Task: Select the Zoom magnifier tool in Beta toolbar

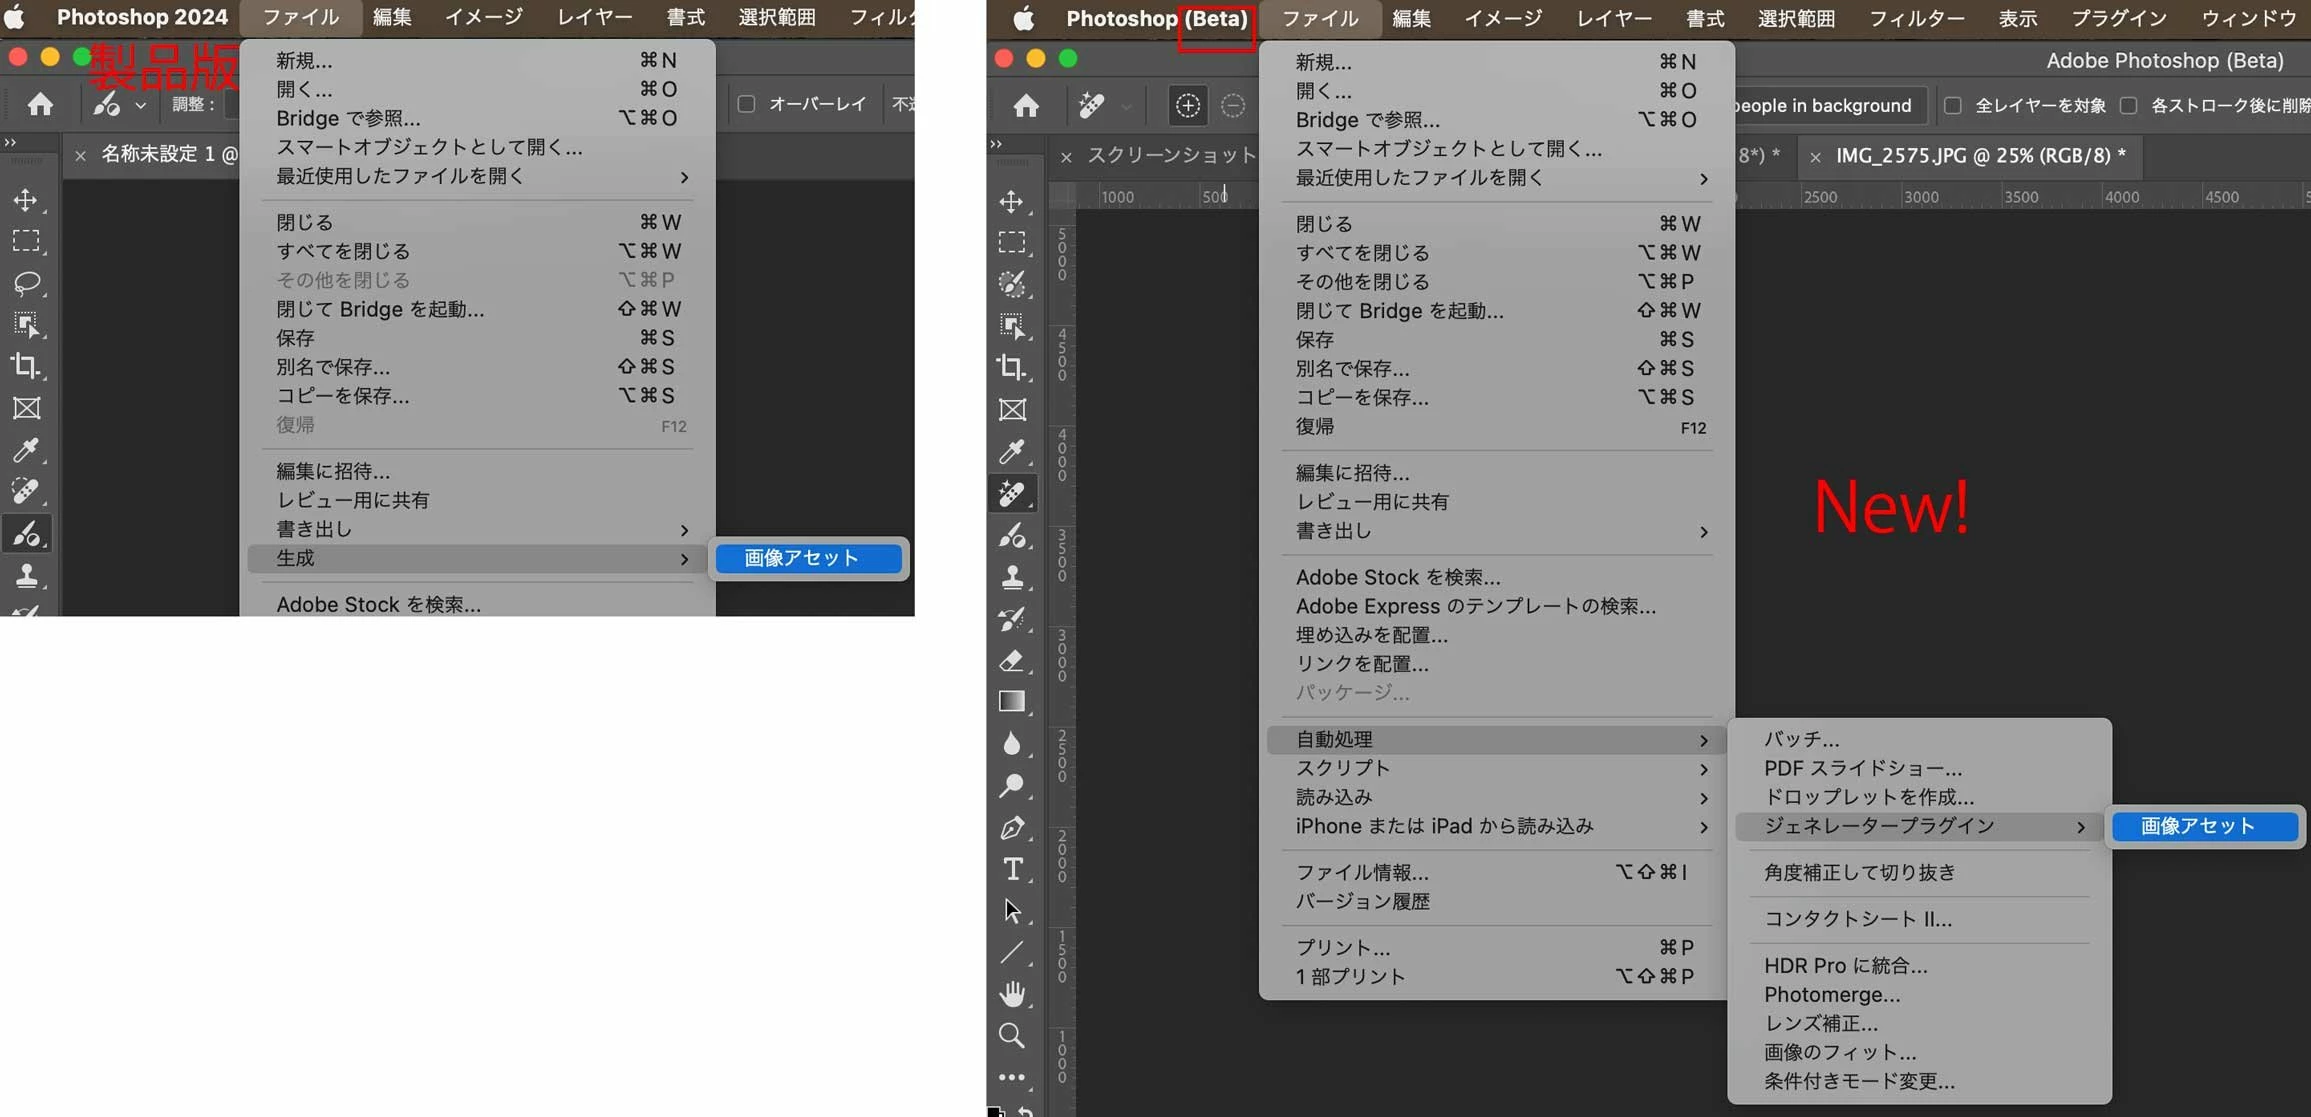Action: (x=1012, y=1035)
